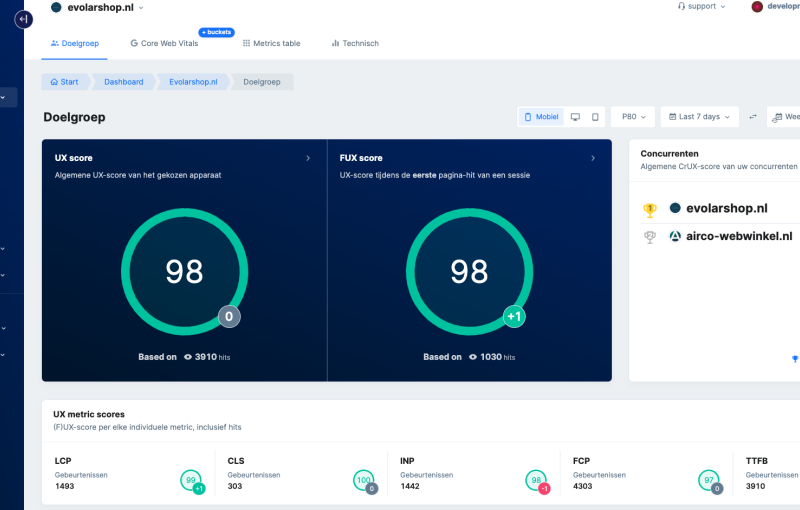Click the support headset icon
This screenshot has height=510, width=800.
(x=681, y=6)
